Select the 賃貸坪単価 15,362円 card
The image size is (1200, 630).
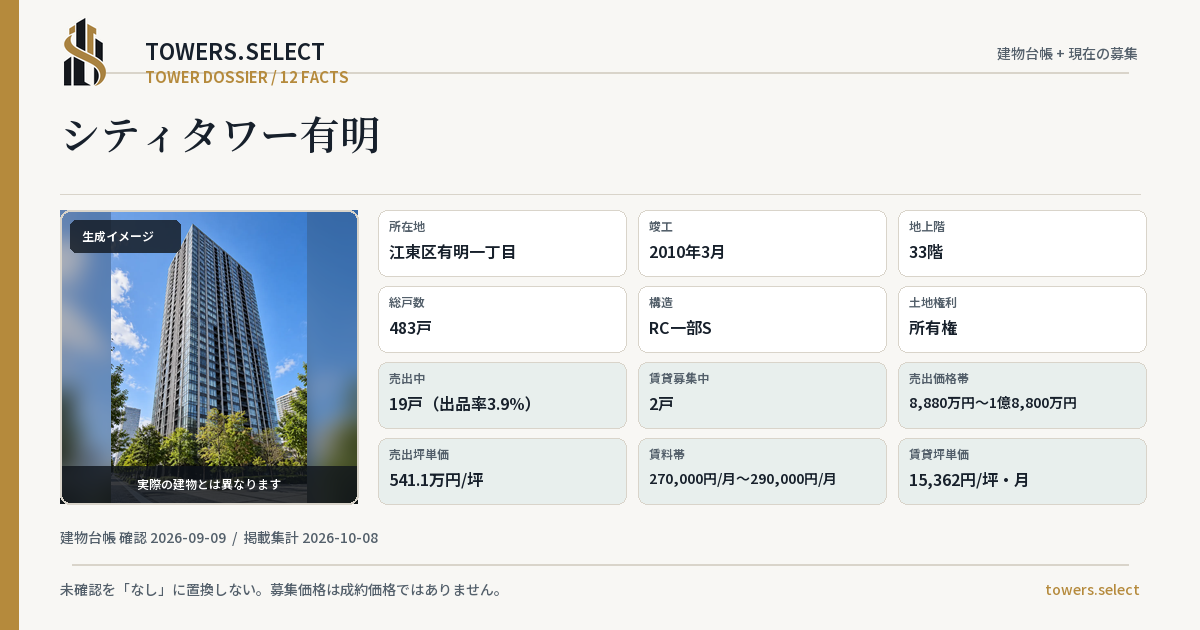1022,471
